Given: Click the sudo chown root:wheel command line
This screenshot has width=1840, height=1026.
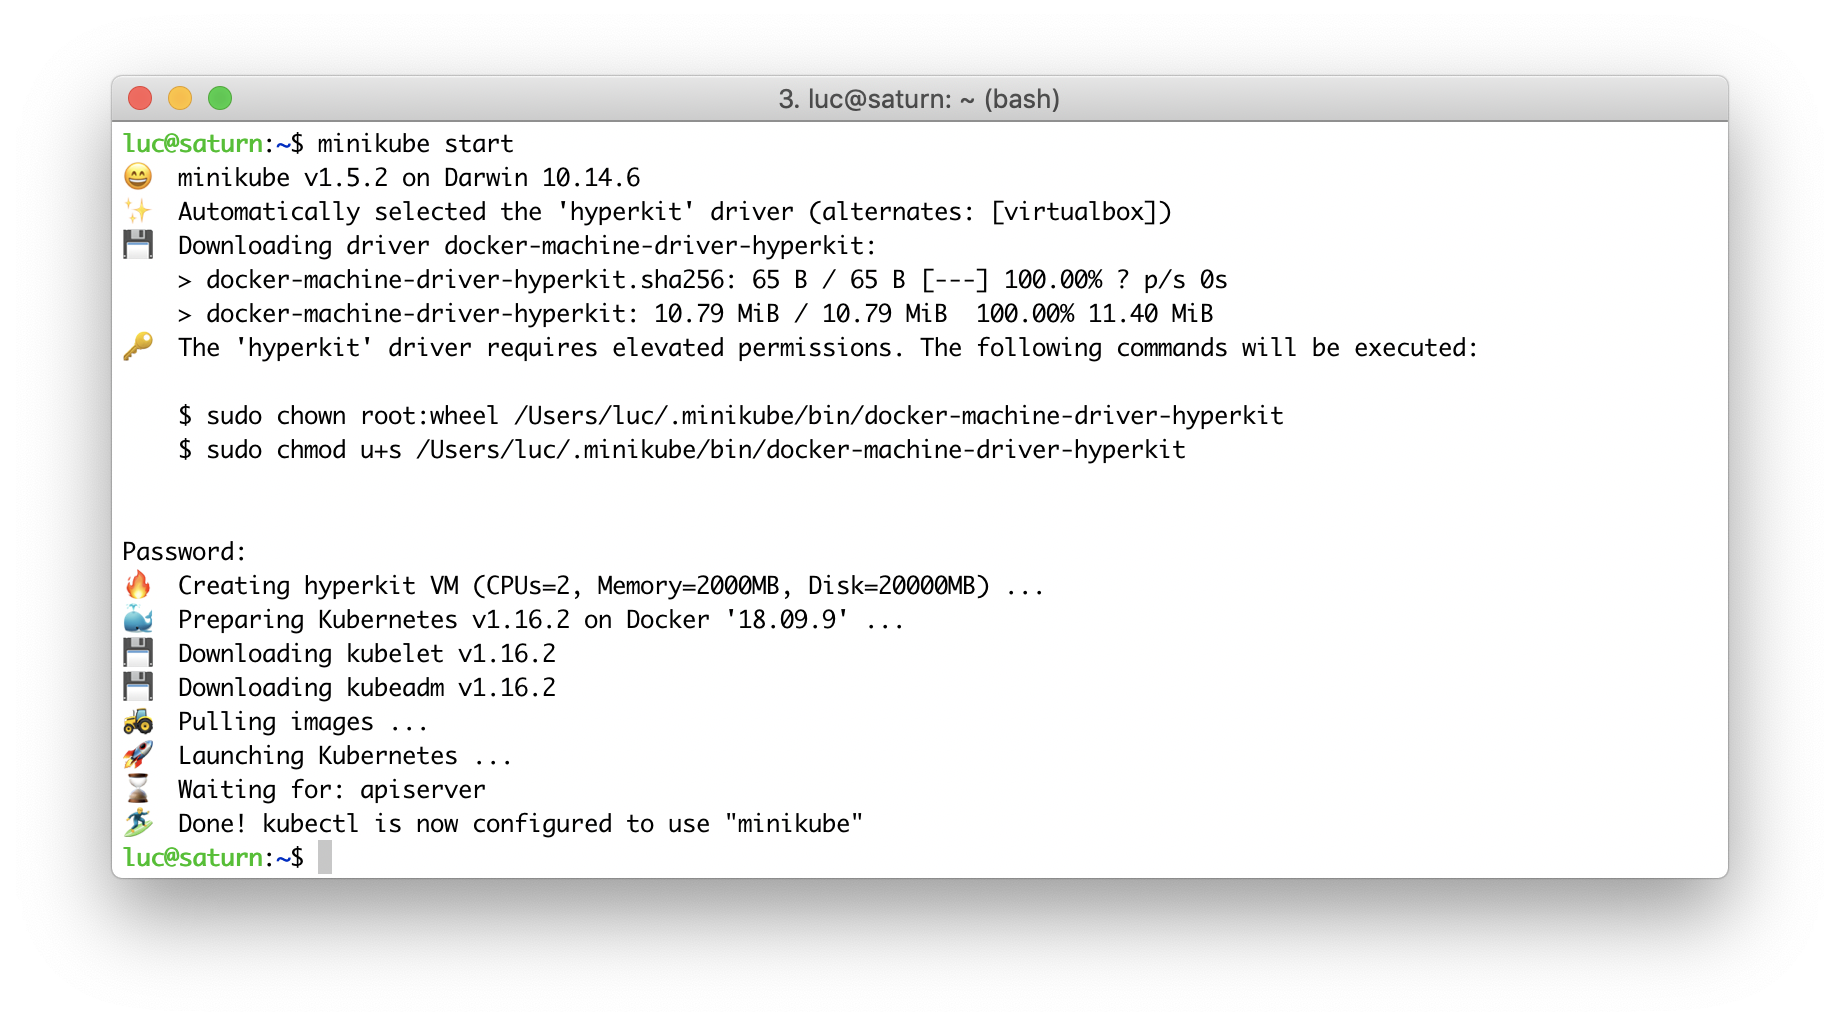Looking at the screenshot, I should pyautogui.click(x=730, y=415).
